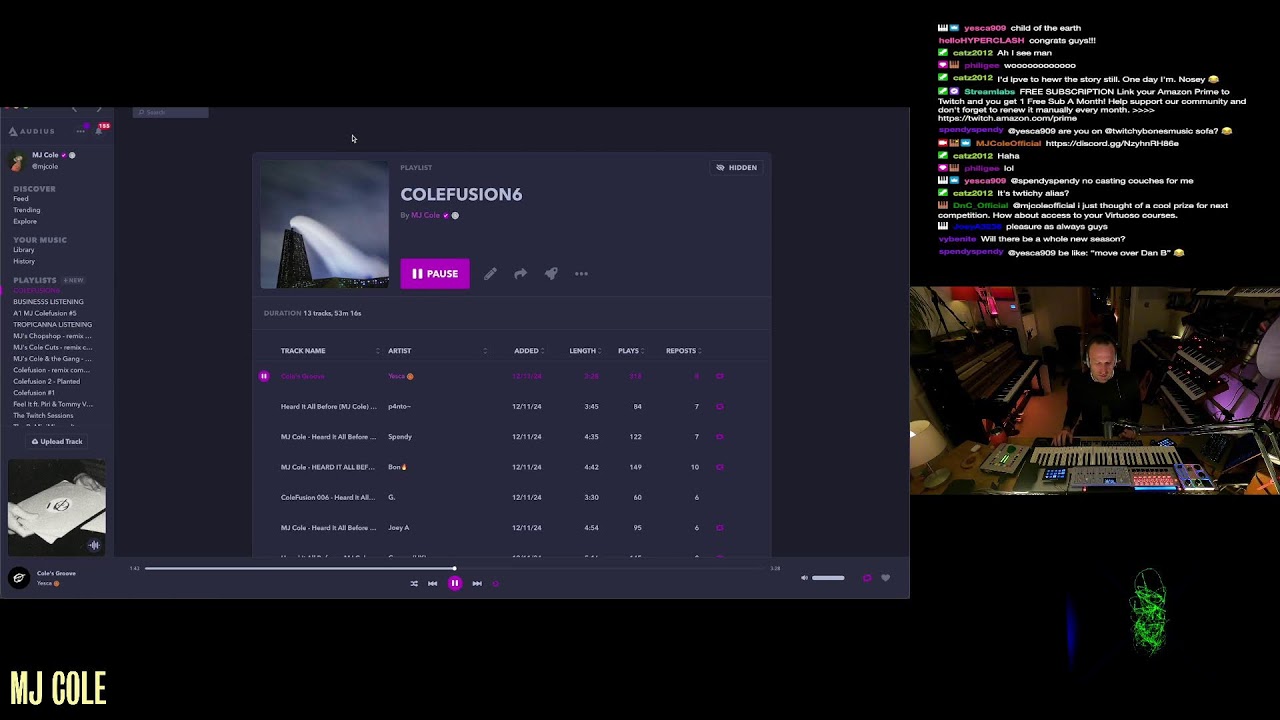This screenshot has width=1280, height=720.
Task: Open the Discord link in Twitch chat
Action: [1112, 144]
